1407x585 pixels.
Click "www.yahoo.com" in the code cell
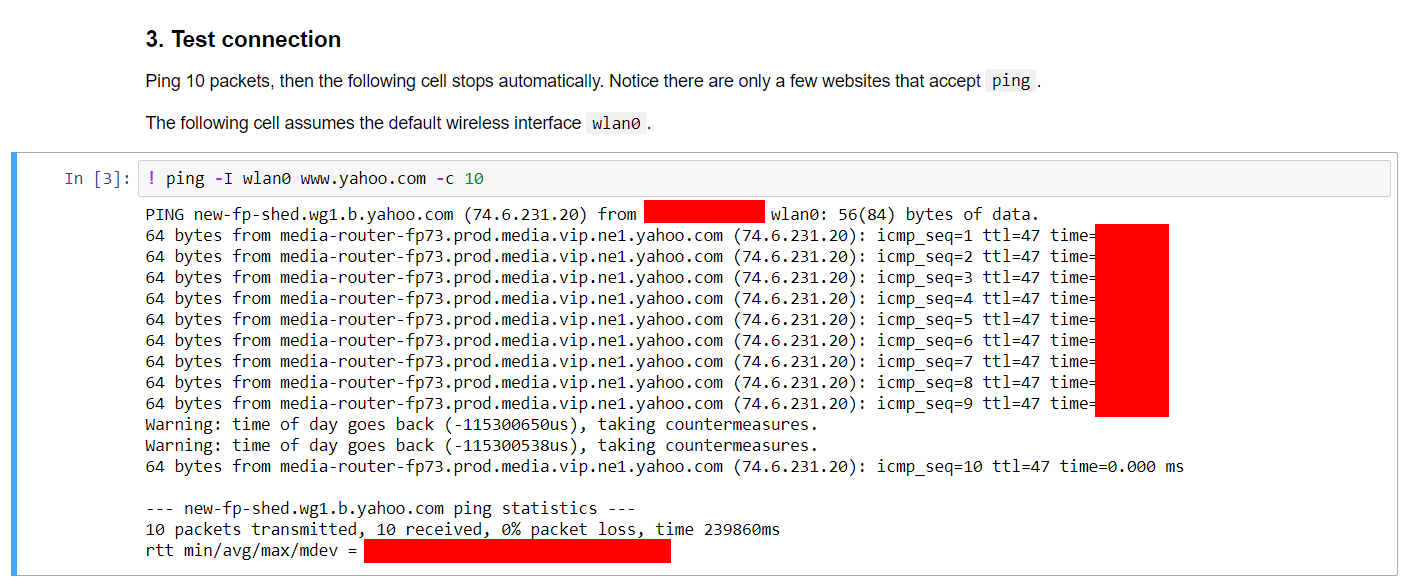362,179
